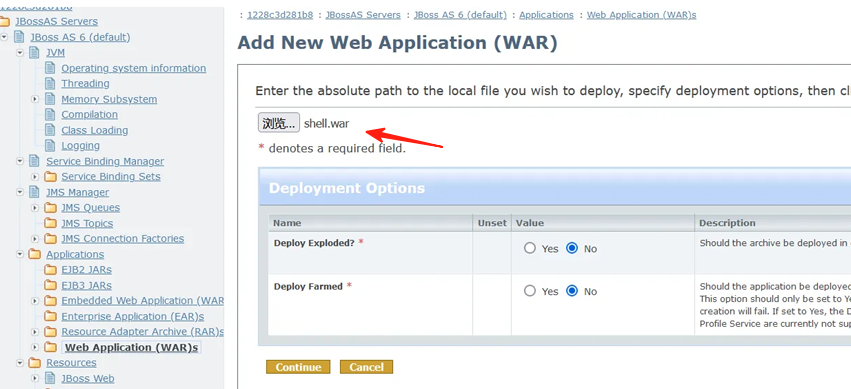Click the document icon beside Service Binding Manager

tap(34, 161)
